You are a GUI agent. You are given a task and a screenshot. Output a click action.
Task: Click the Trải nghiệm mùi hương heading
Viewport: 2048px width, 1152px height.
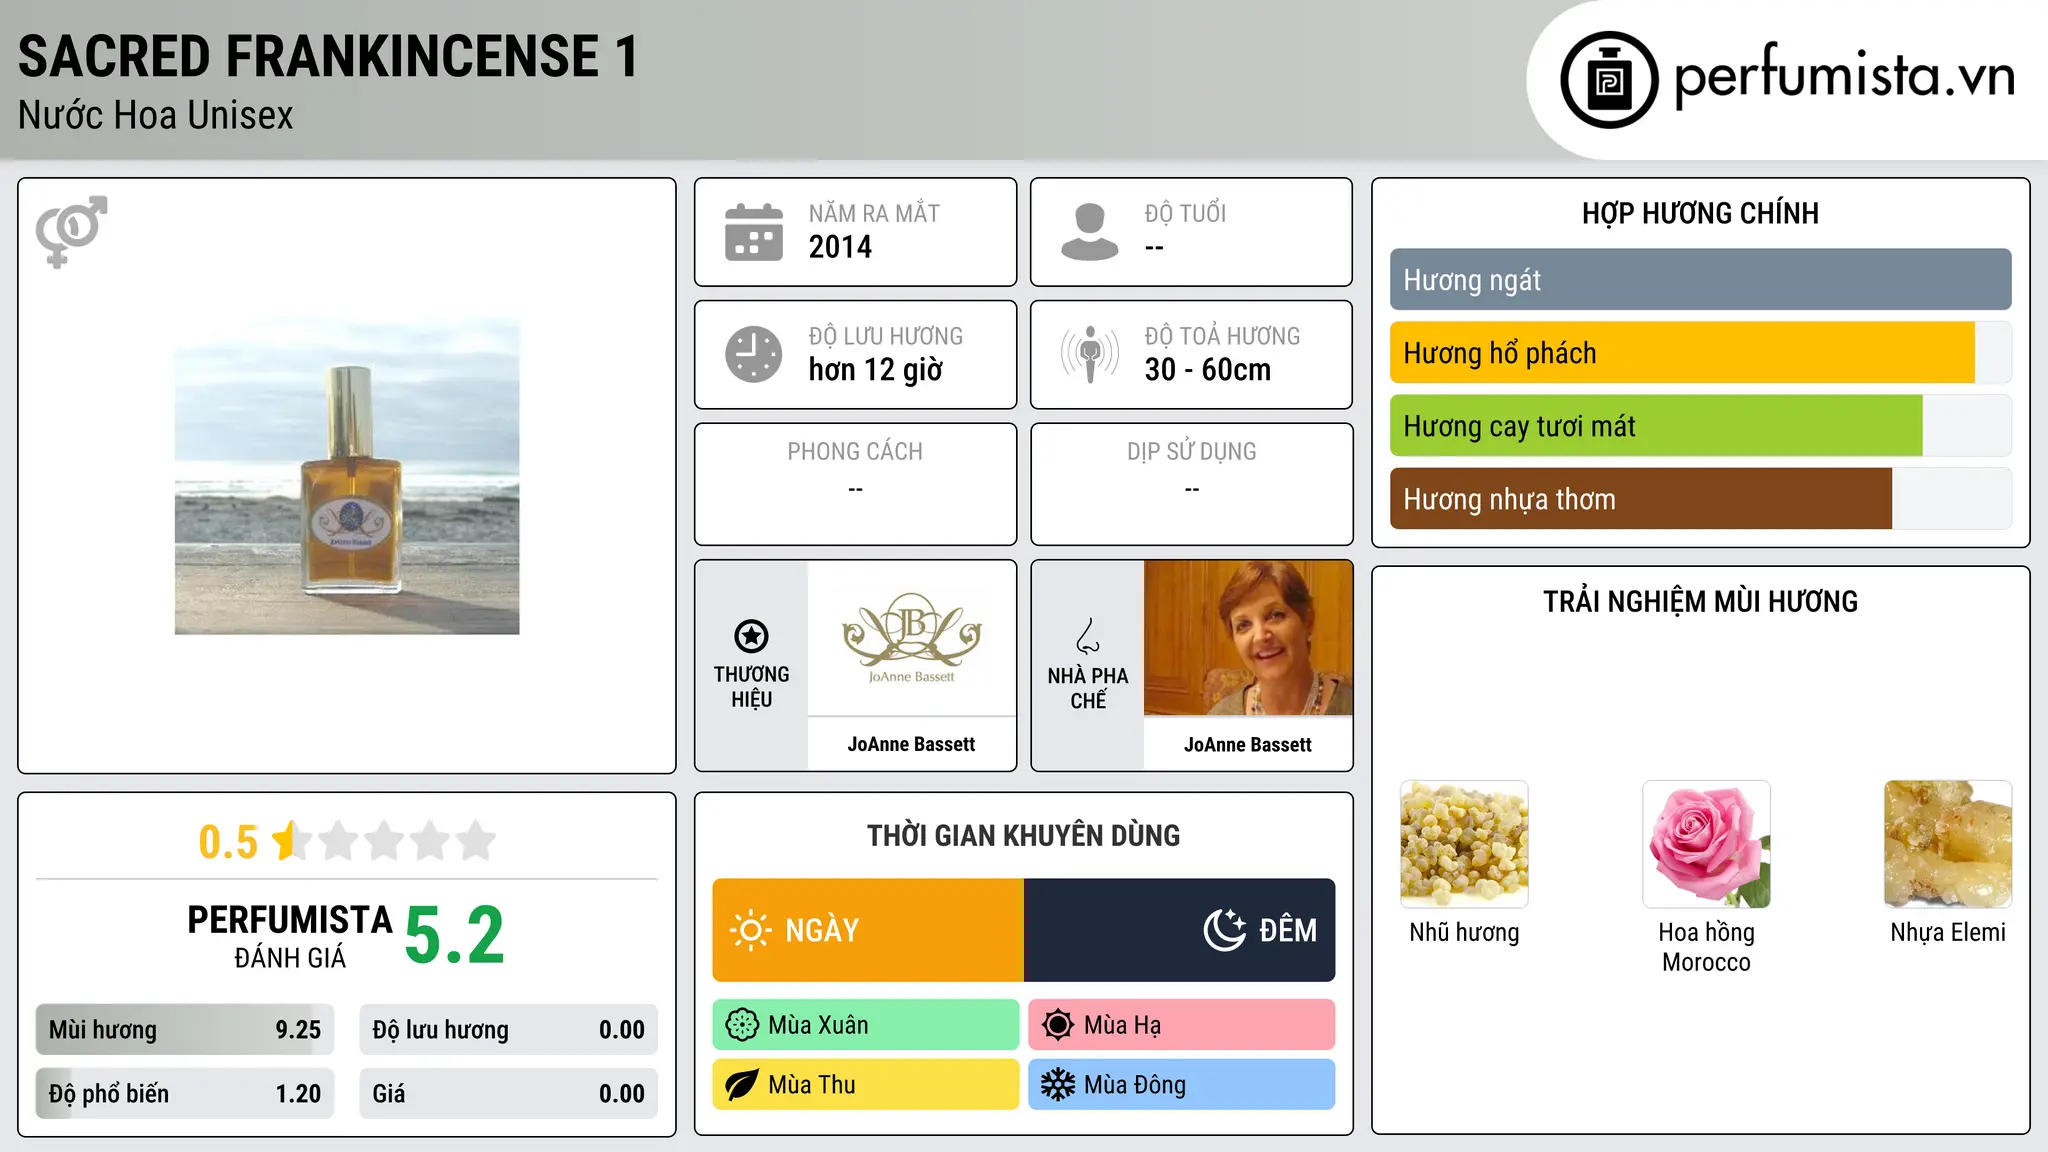pos(1700,602)
